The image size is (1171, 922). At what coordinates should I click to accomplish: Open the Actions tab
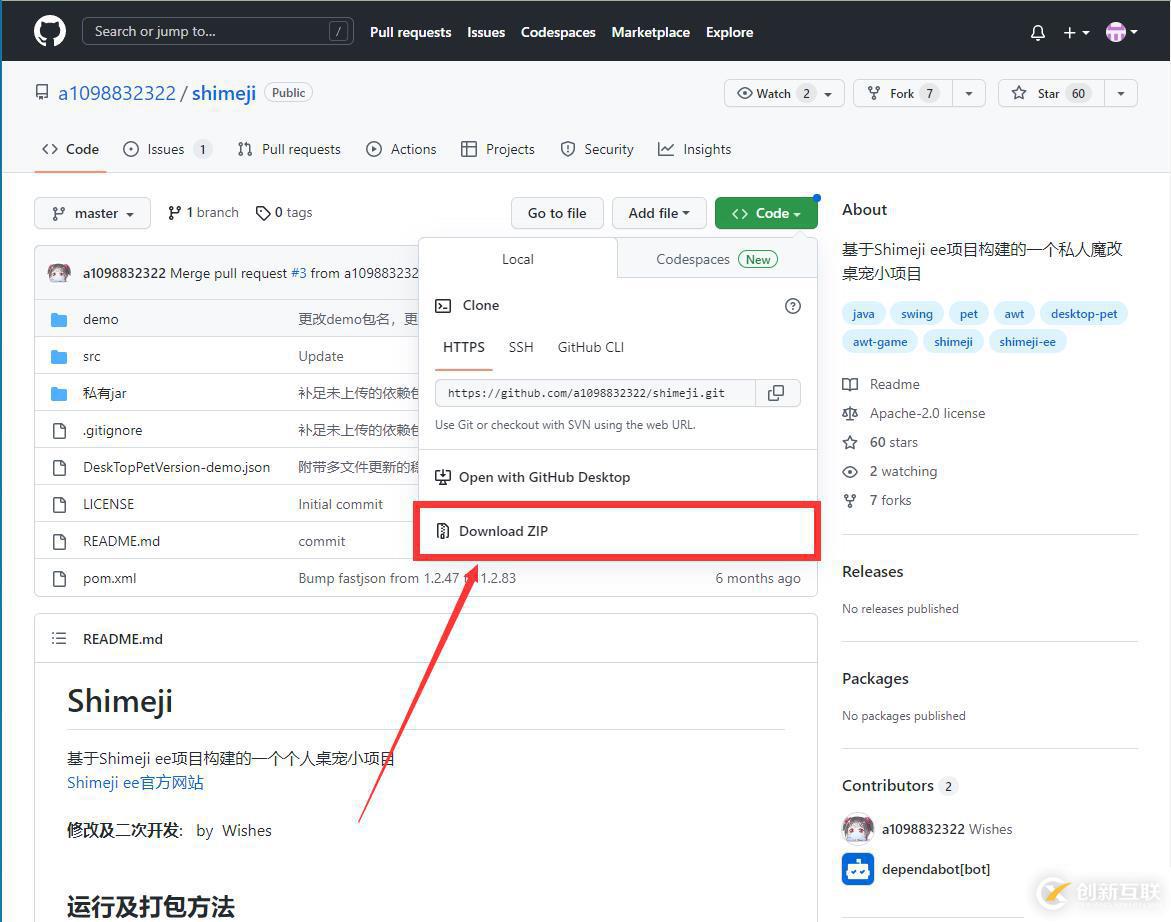pos(401,149)
